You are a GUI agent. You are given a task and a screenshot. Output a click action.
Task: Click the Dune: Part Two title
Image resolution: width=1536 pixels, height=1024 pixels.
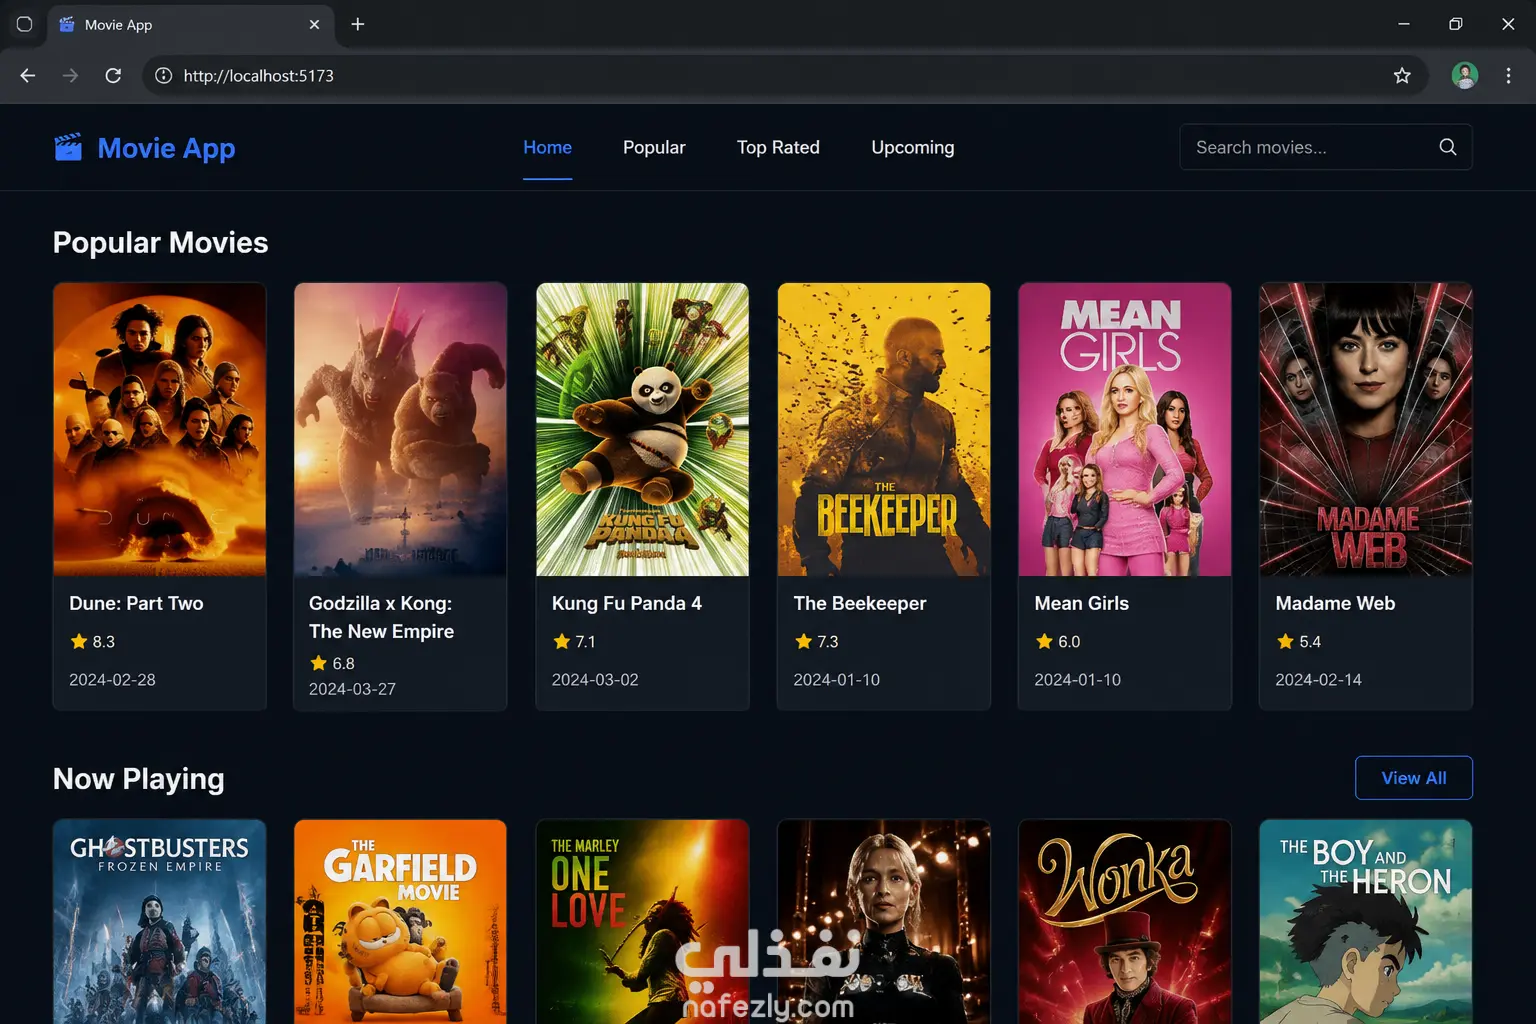pyautogui.click(x=136, y=603)
